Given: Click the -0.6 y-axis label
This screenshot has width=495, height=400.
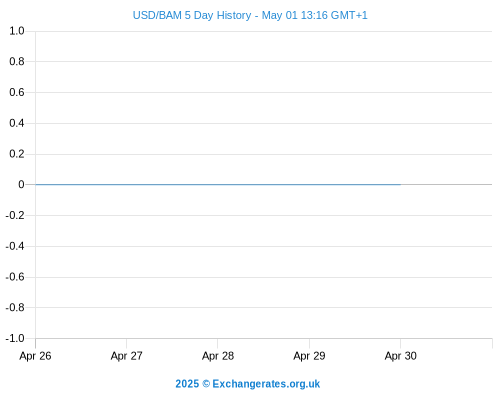Looking at the screenshot, I should pyautogui.click(x=15, y=277).
